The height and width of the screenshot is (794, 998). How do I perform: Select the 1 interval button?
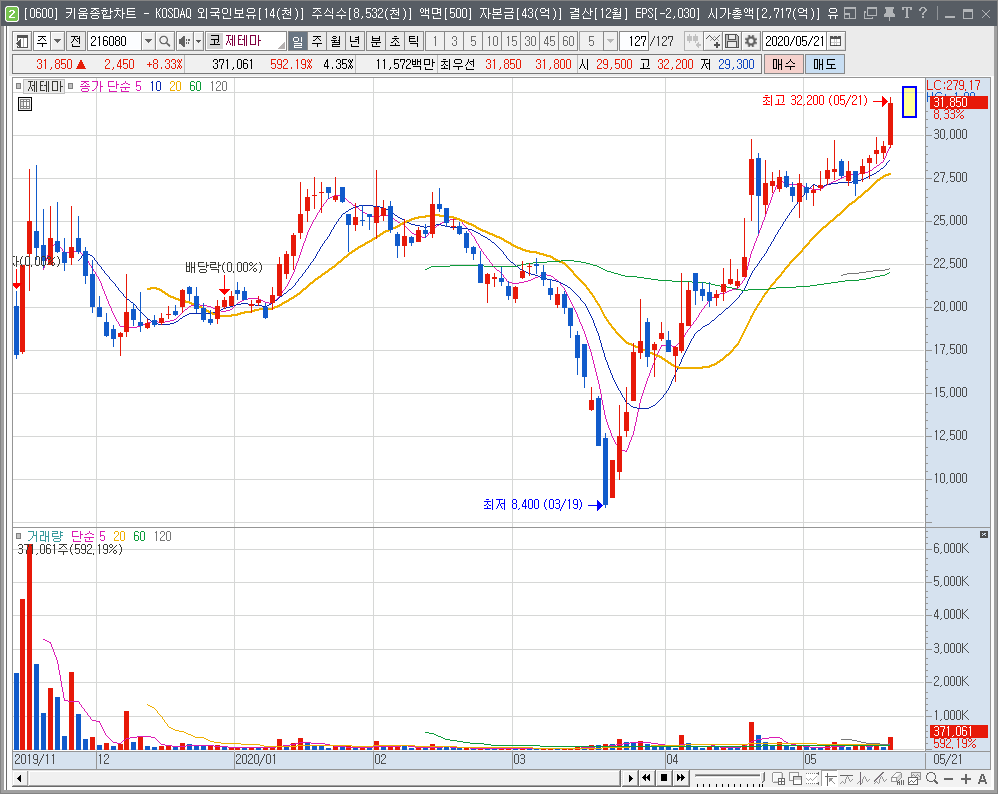(435, 41)
